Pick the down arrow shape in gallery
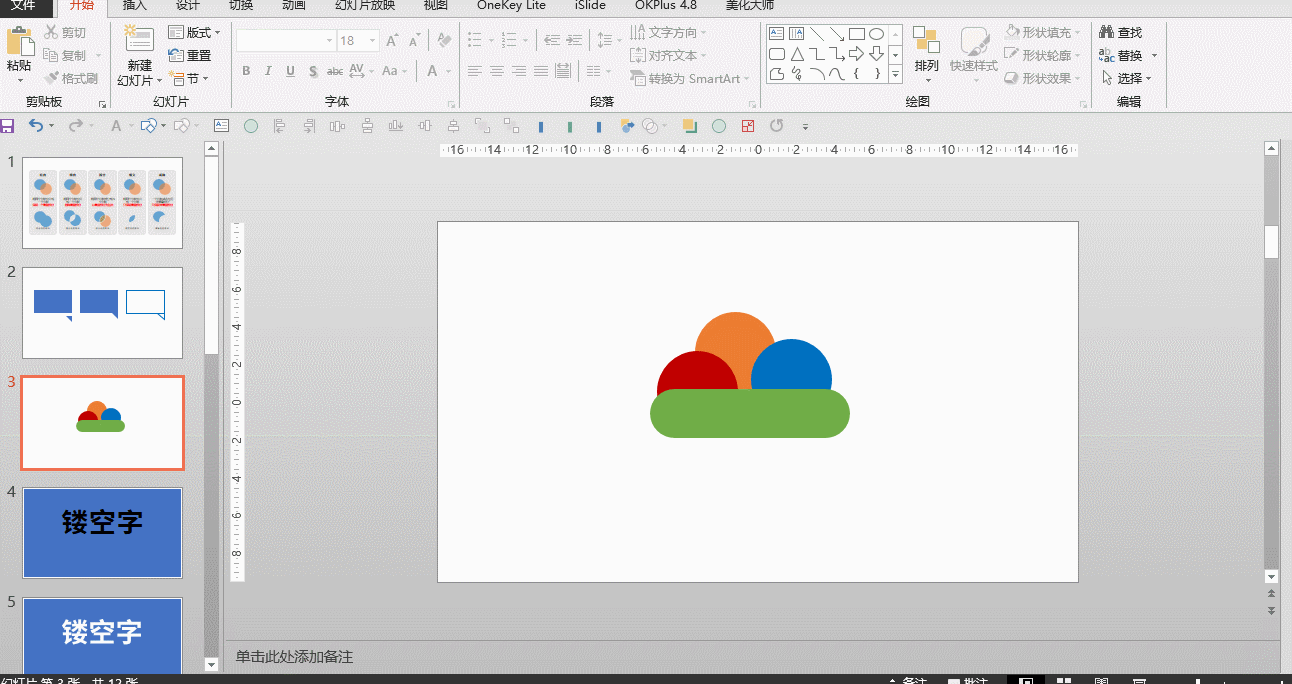The image size is (1292, 684). click(876, 54)
